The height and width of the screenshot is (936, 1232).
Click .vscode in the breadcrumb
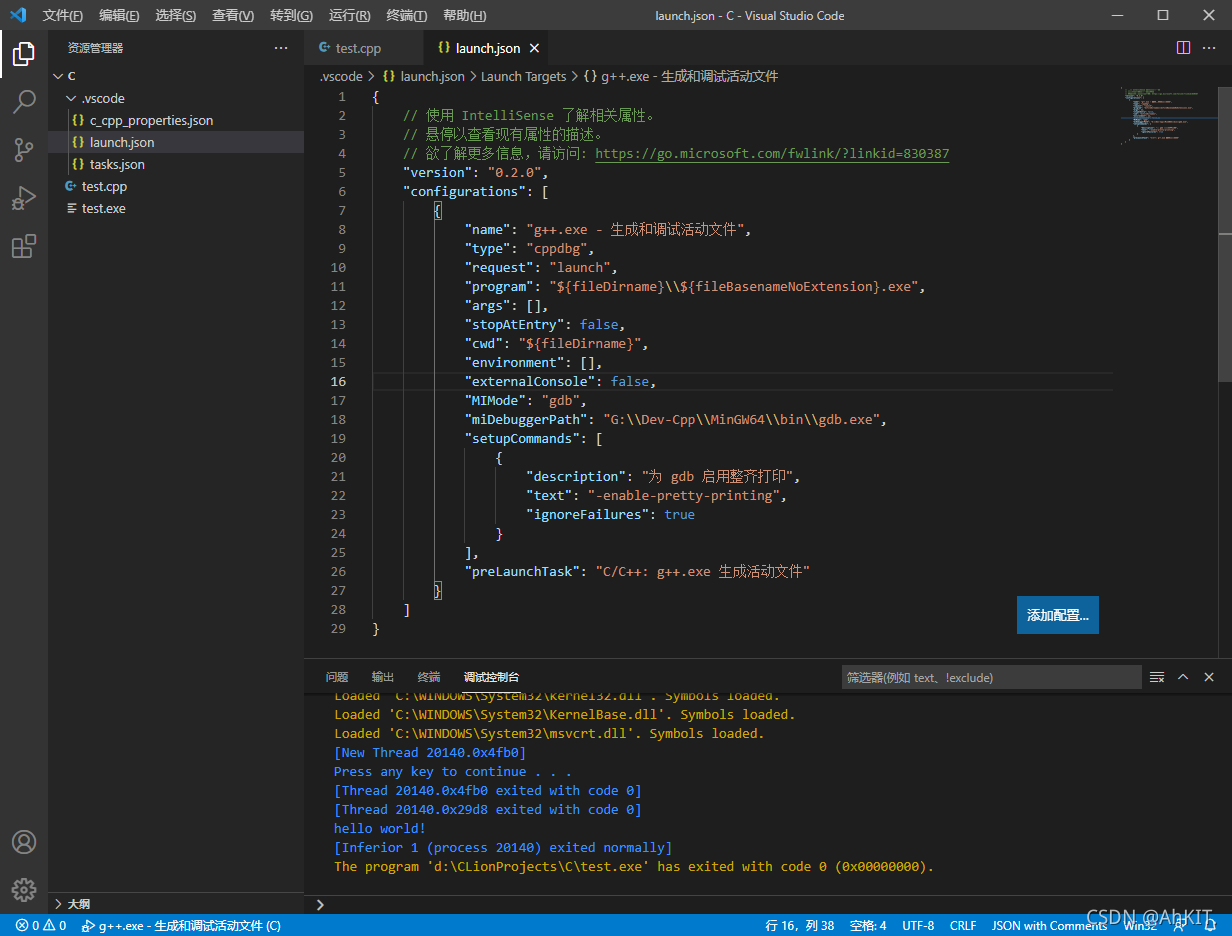coord(341,76)
